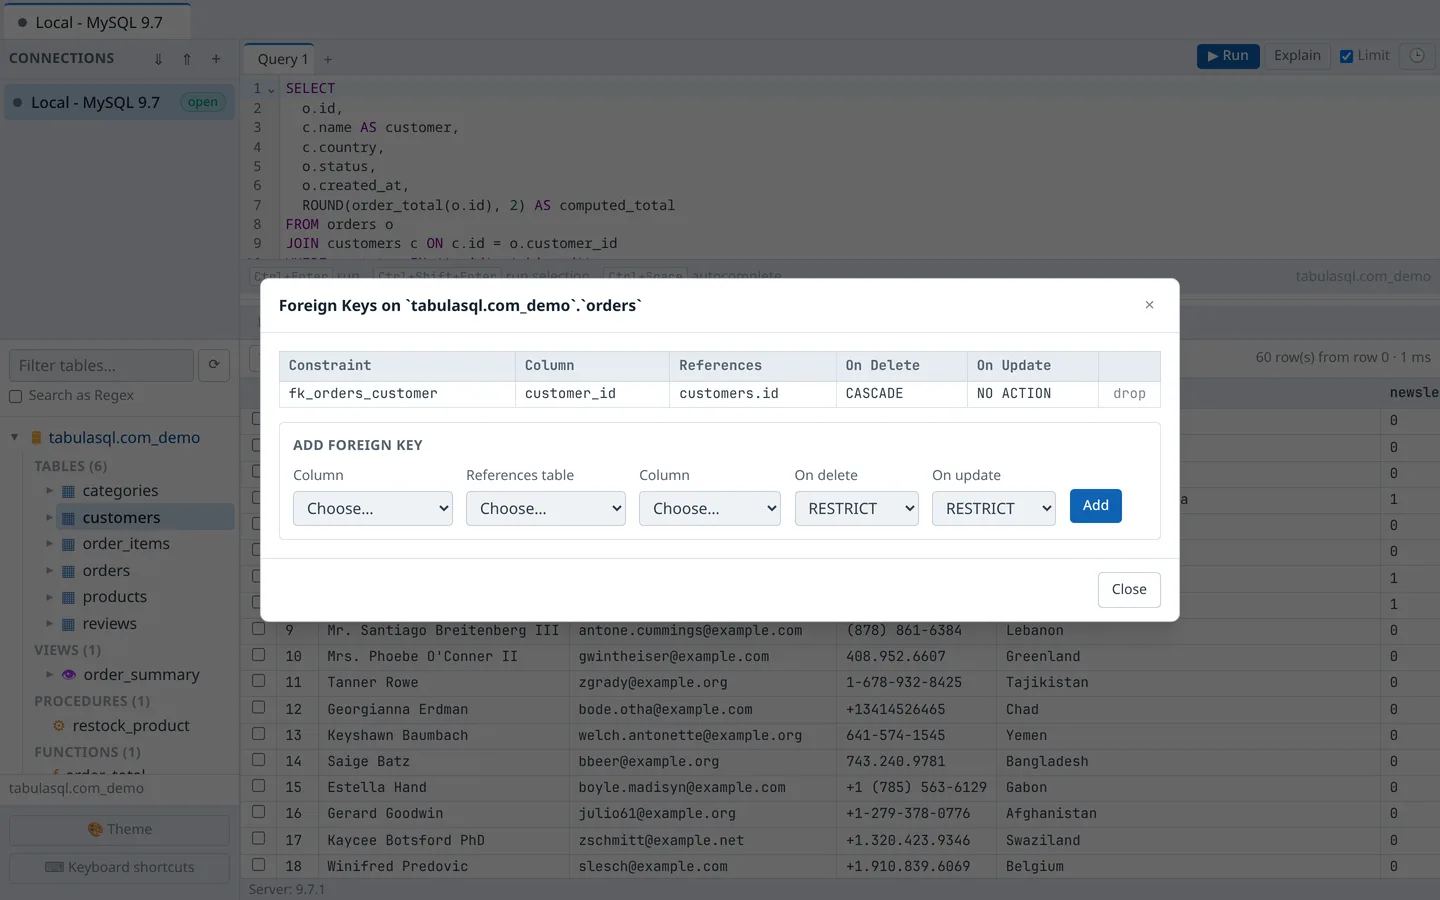Image resolution: width=1440 pixels, height=900 pixels.
Task: Open query history clock icon
Action: click(x=1417, y=56)
